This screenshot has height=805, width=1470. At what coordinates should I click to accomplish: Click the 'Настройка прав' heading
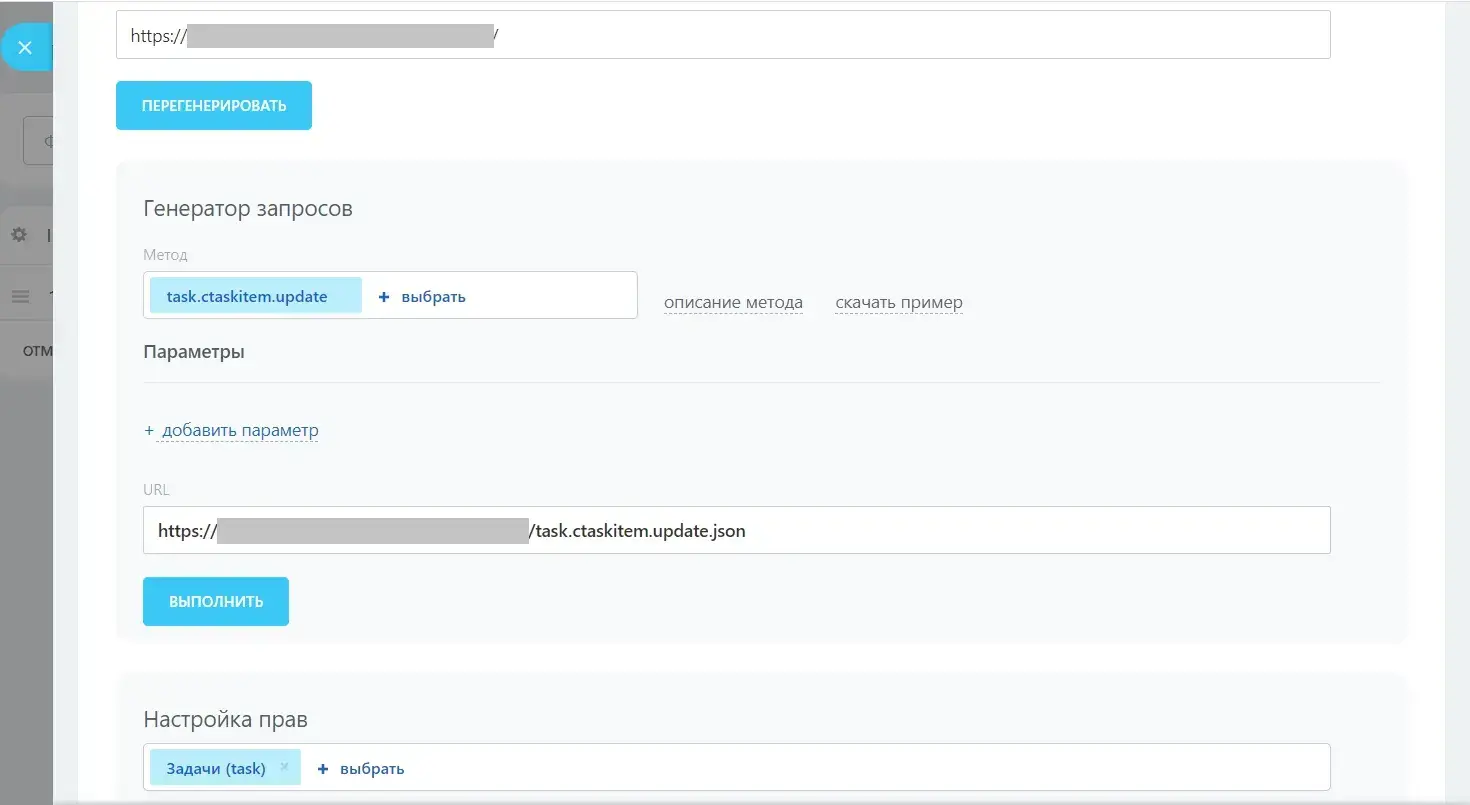(x=225, y=719)
